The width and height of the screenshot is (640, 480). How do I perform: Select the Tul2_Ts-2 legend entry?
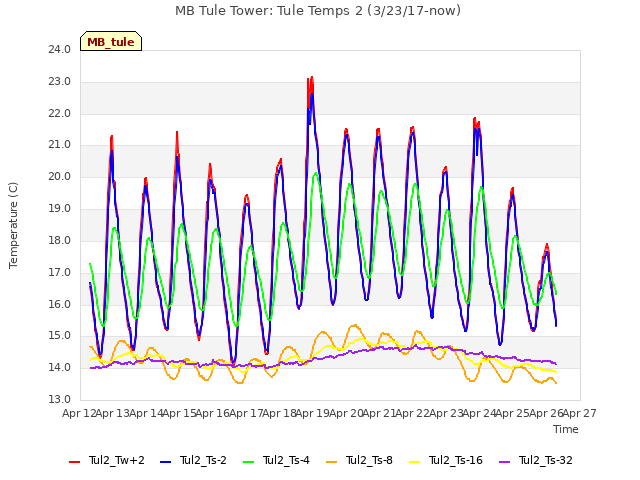click(193, 461)
